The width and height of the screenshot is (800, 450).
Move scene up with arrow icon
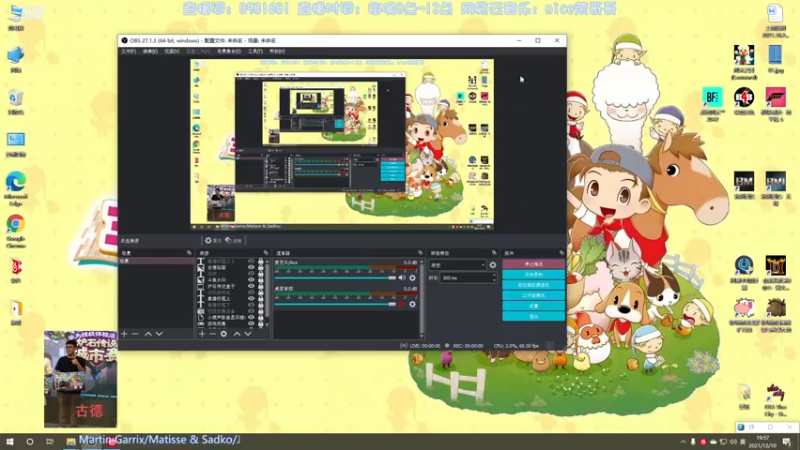[148, 334]
